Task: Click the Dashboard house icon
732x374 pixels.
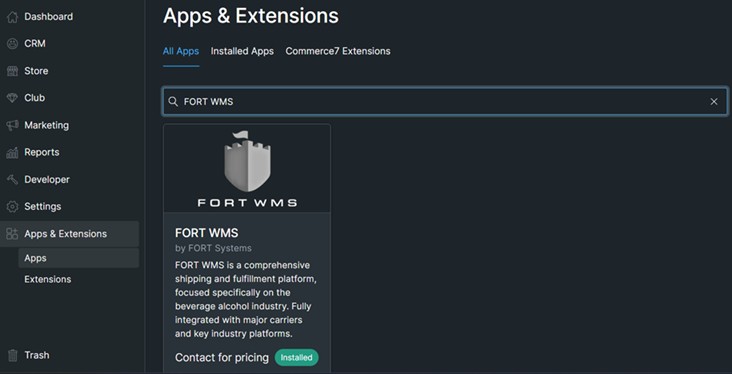Action: coord(12,17)
